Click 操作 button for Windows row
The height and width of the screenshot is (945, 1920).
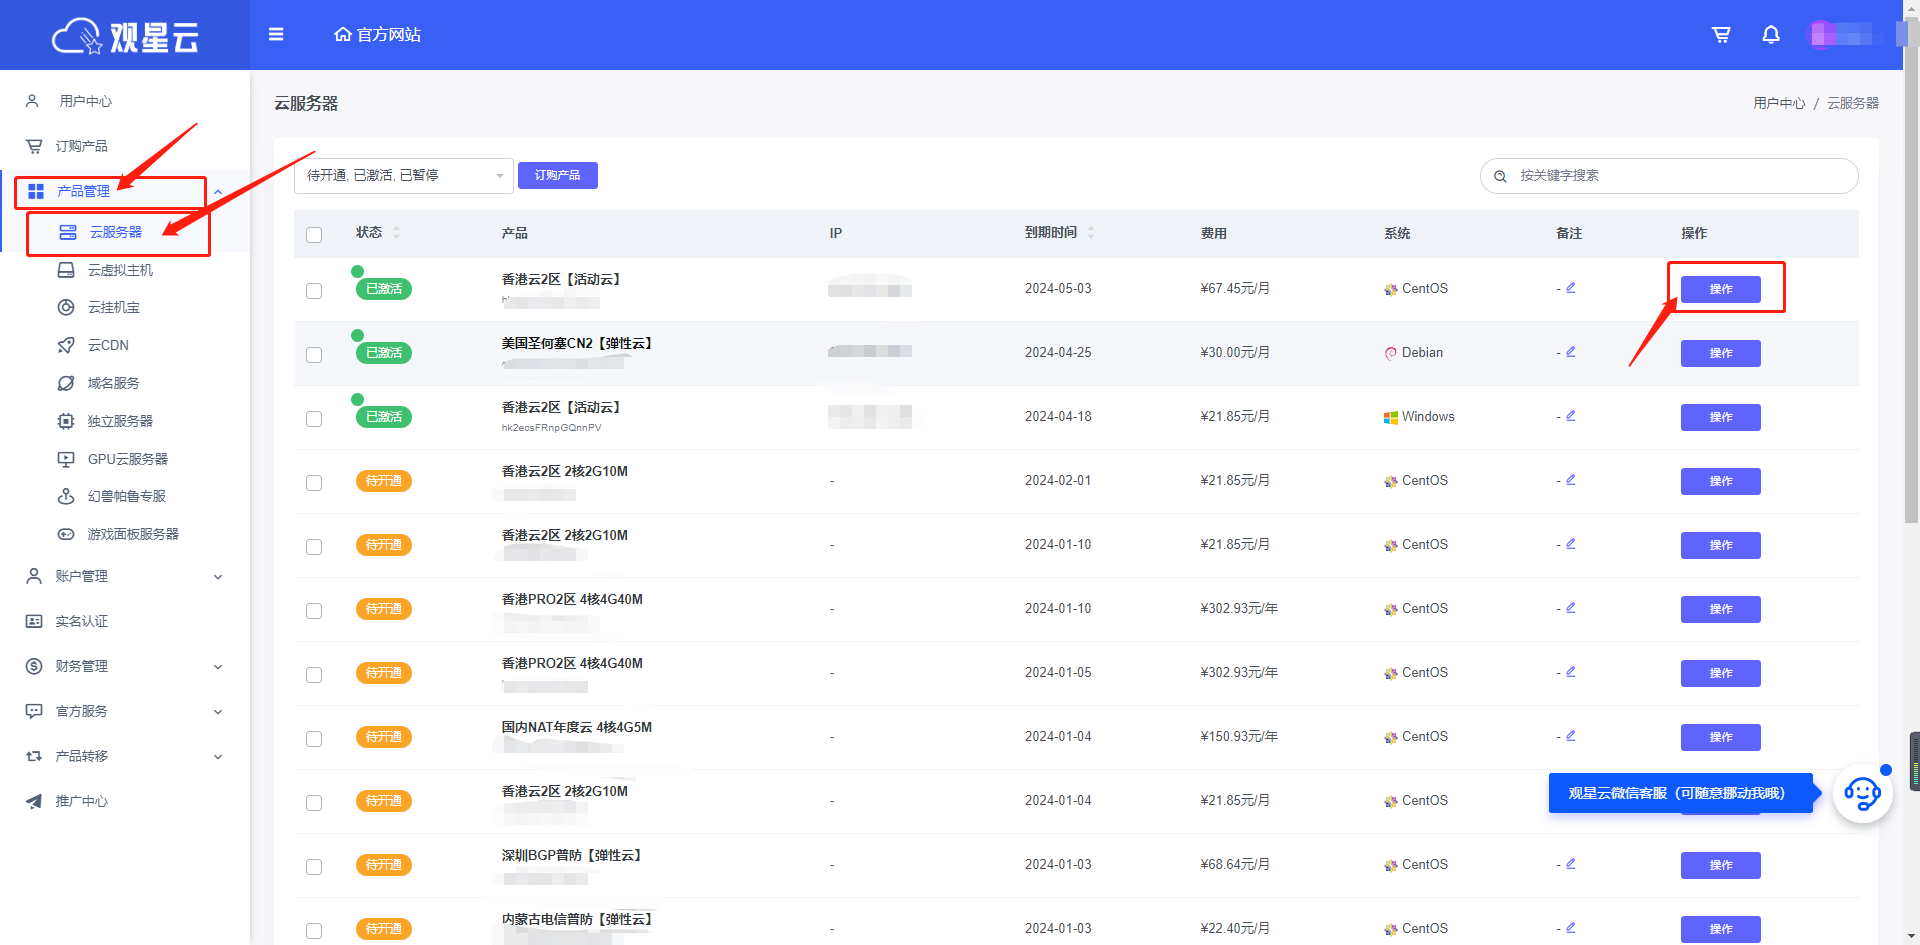coord(1721,417)
